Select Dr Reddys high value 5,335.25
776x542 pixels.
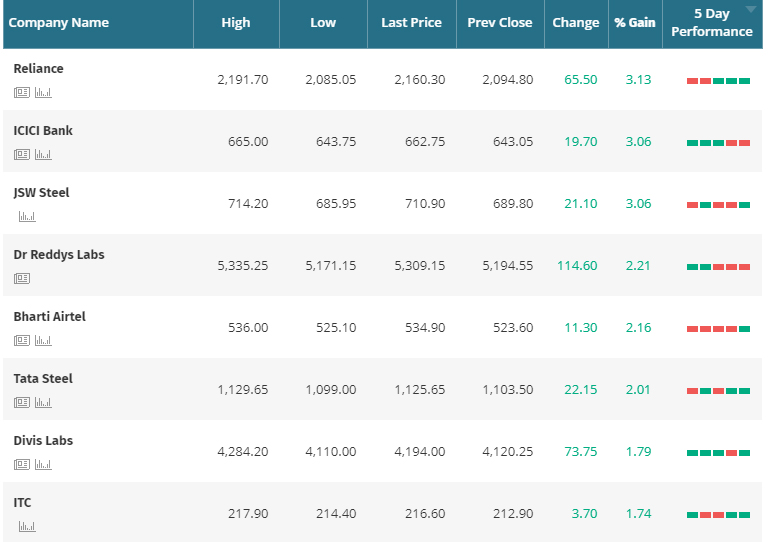(x=242, y=266)
